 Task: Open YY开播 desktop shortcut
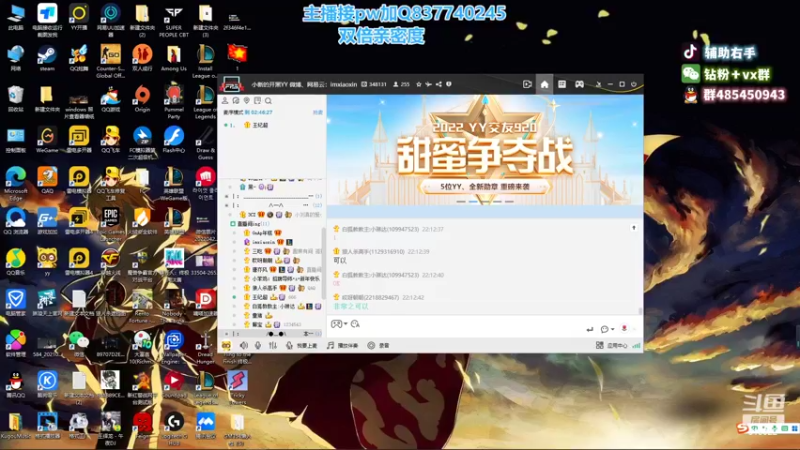tap(79, 17)
